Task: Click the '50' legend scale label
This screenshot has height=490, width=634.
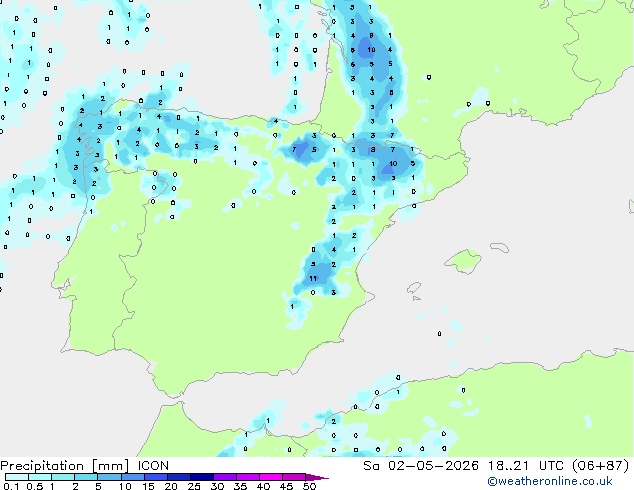Action: point(309,486)
